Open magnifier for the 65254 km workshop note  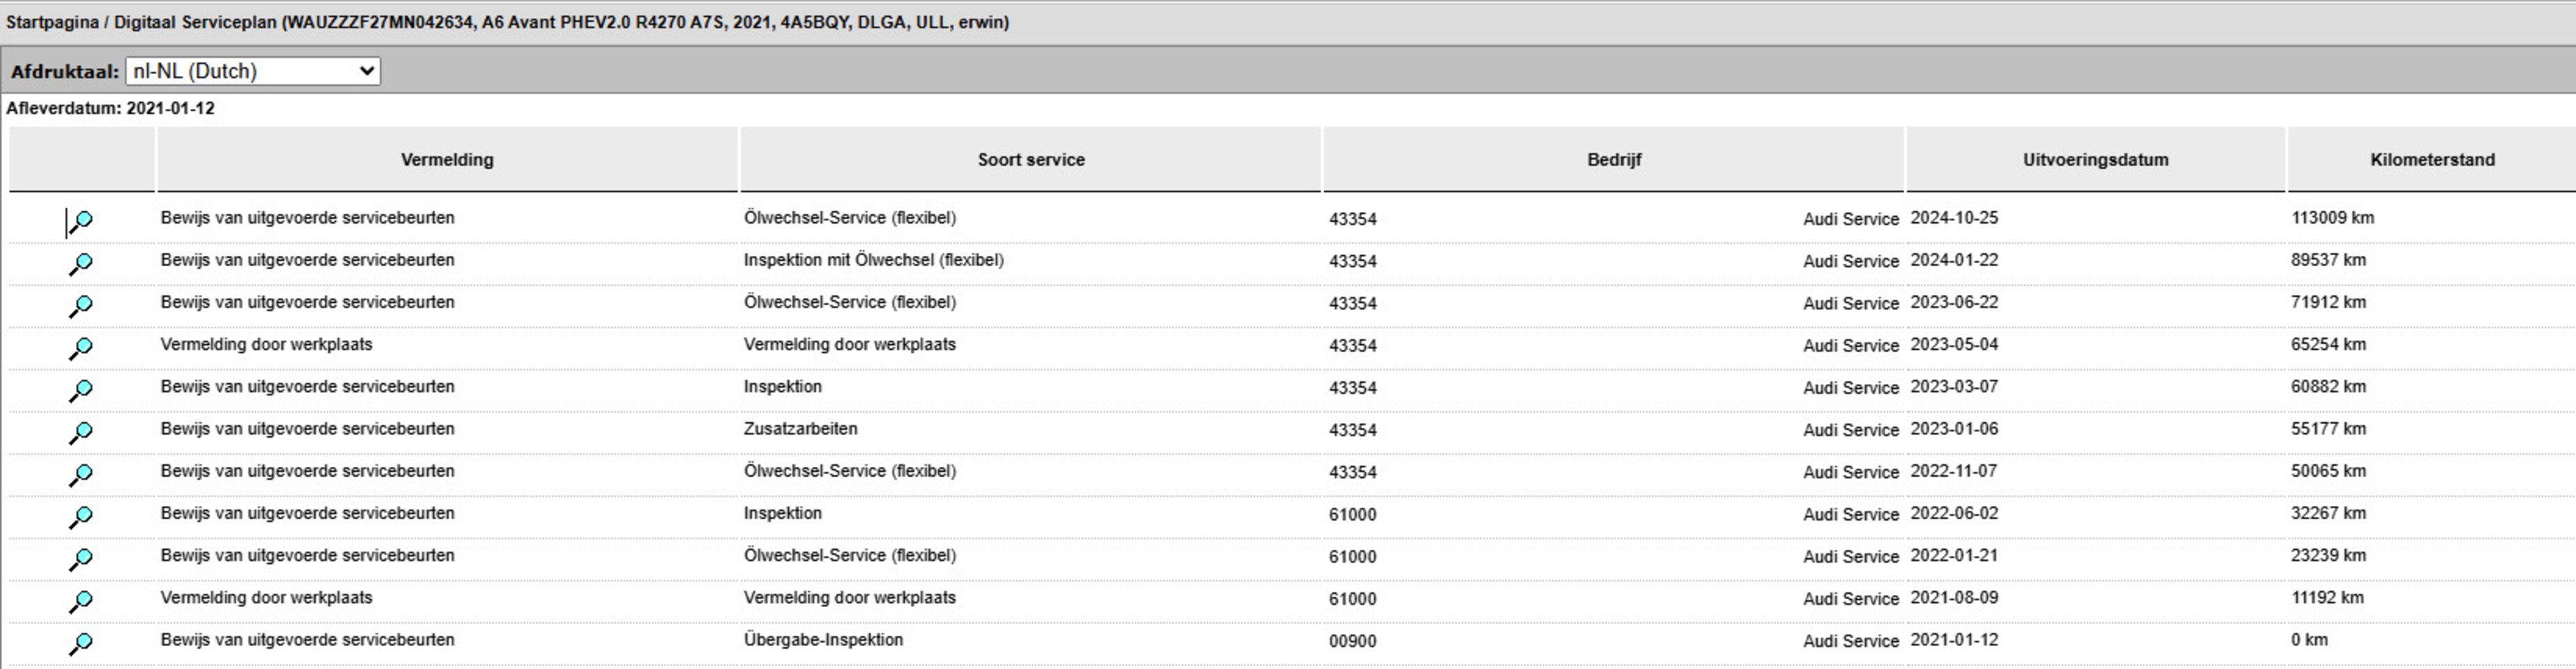81,347
